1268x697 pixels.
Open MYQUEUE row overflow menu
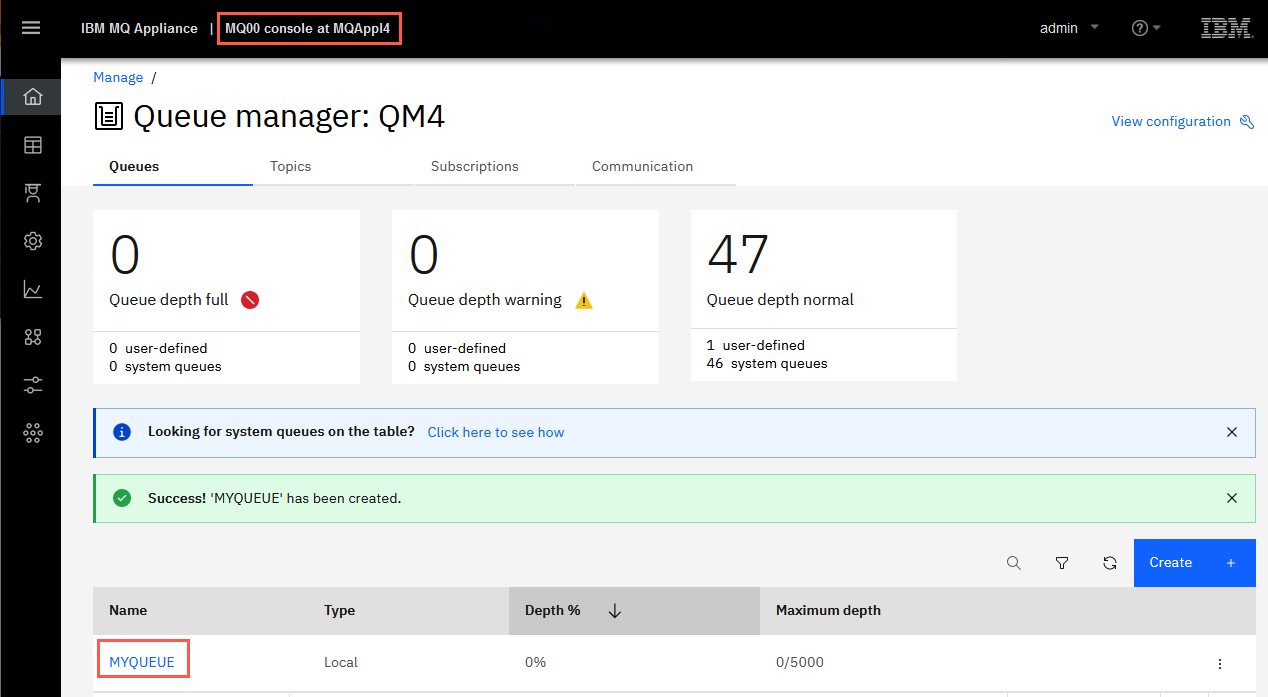pyautogui.click(x=1219, y=663)
